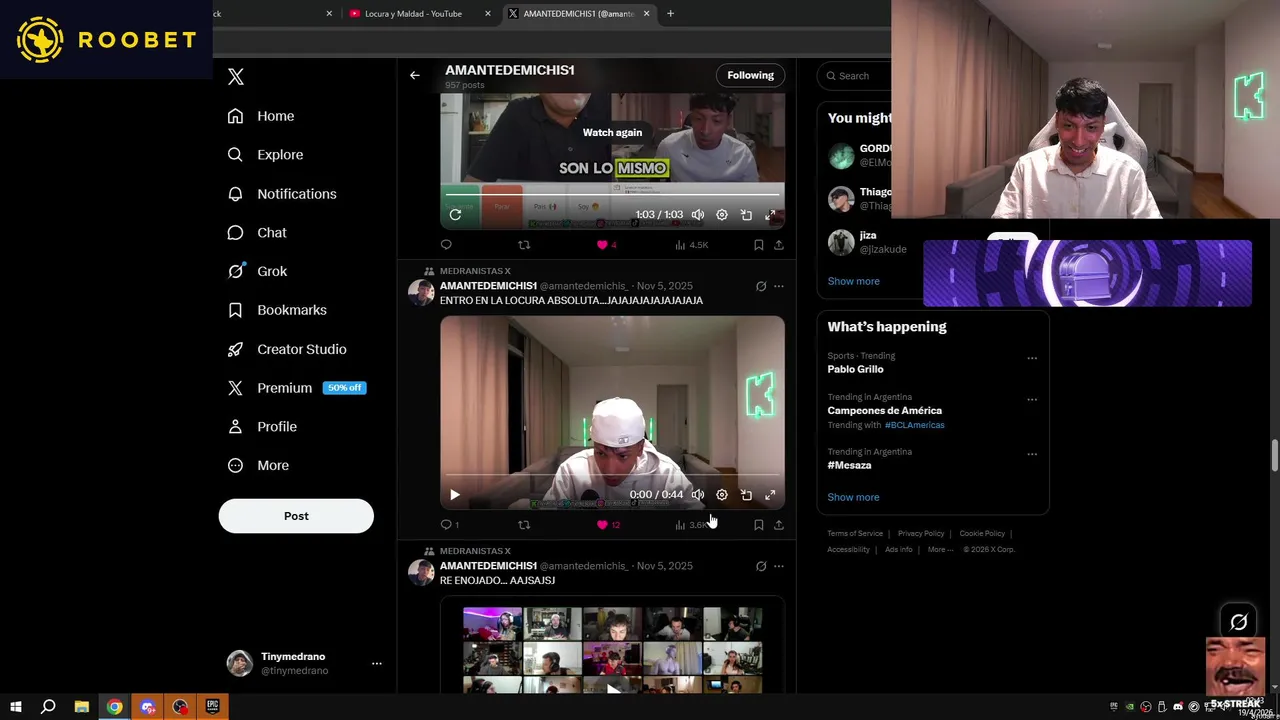1280x720 pixels.
Task: Open Grok actions on LOCURA ABSOLUTA post
Action: (x=761, y=286)
